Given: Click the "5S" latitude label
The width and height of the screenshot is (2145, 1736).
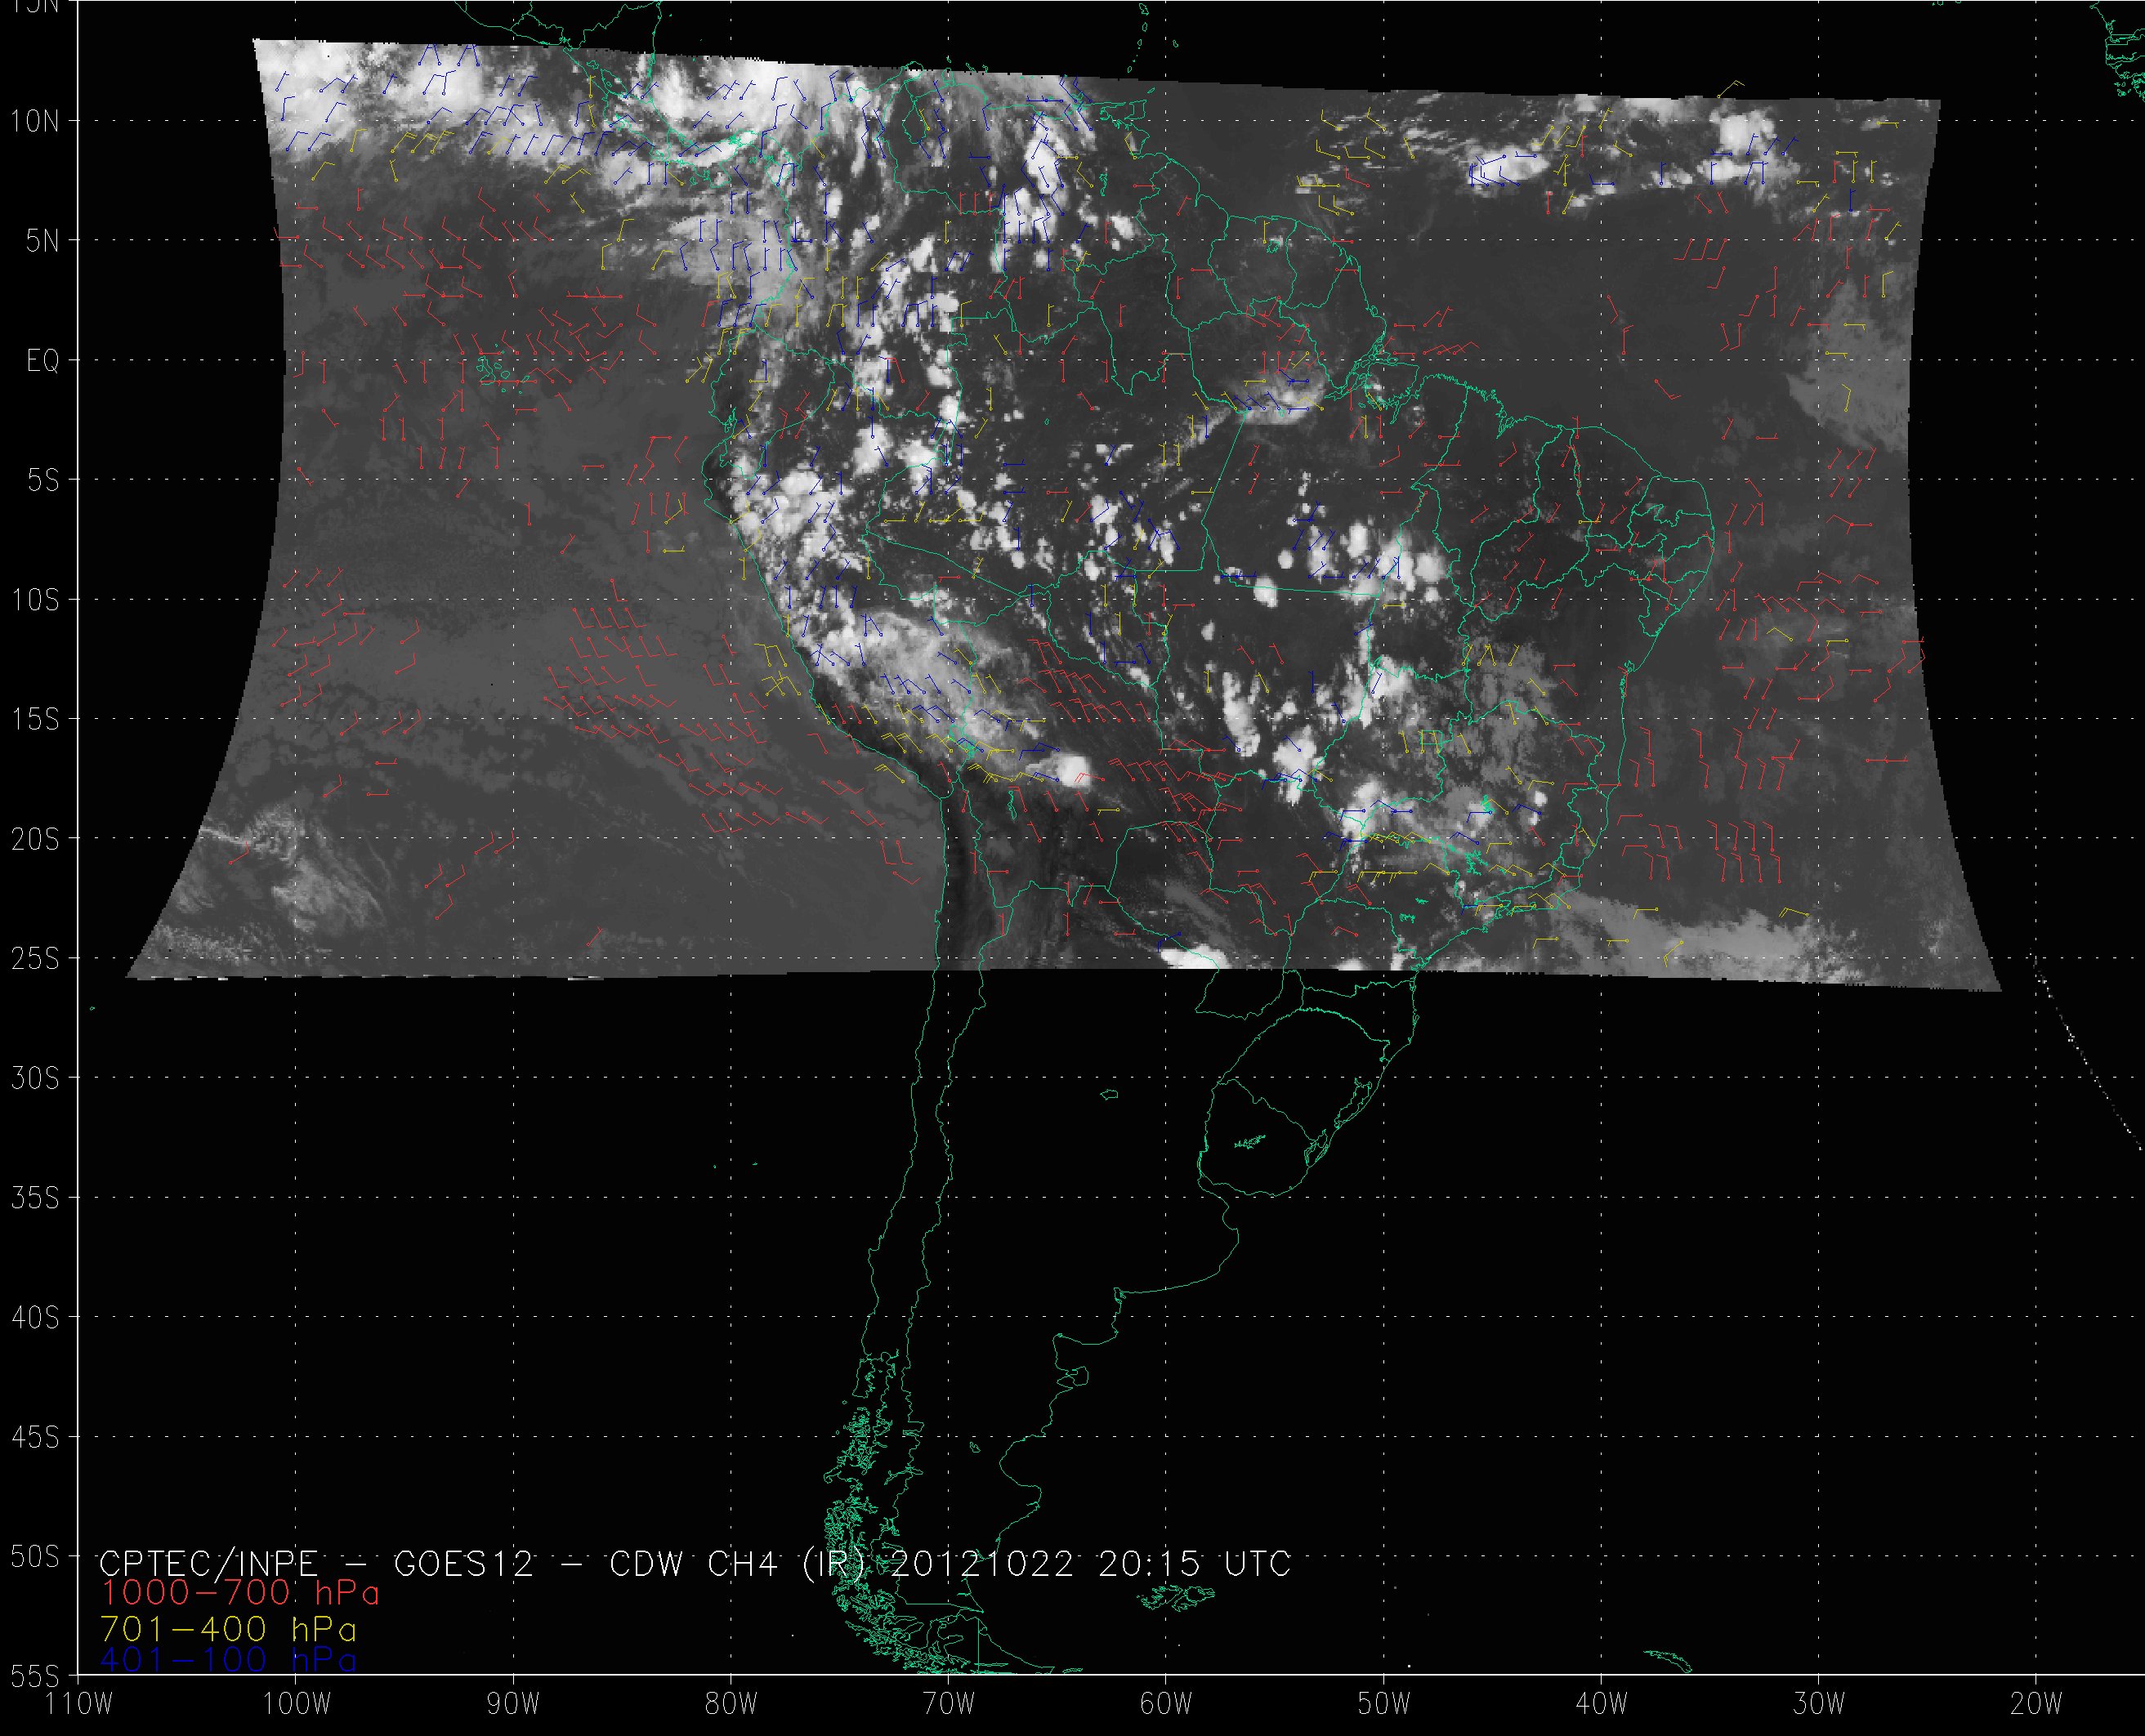Looking at the screenshot, I should point(42,480).
